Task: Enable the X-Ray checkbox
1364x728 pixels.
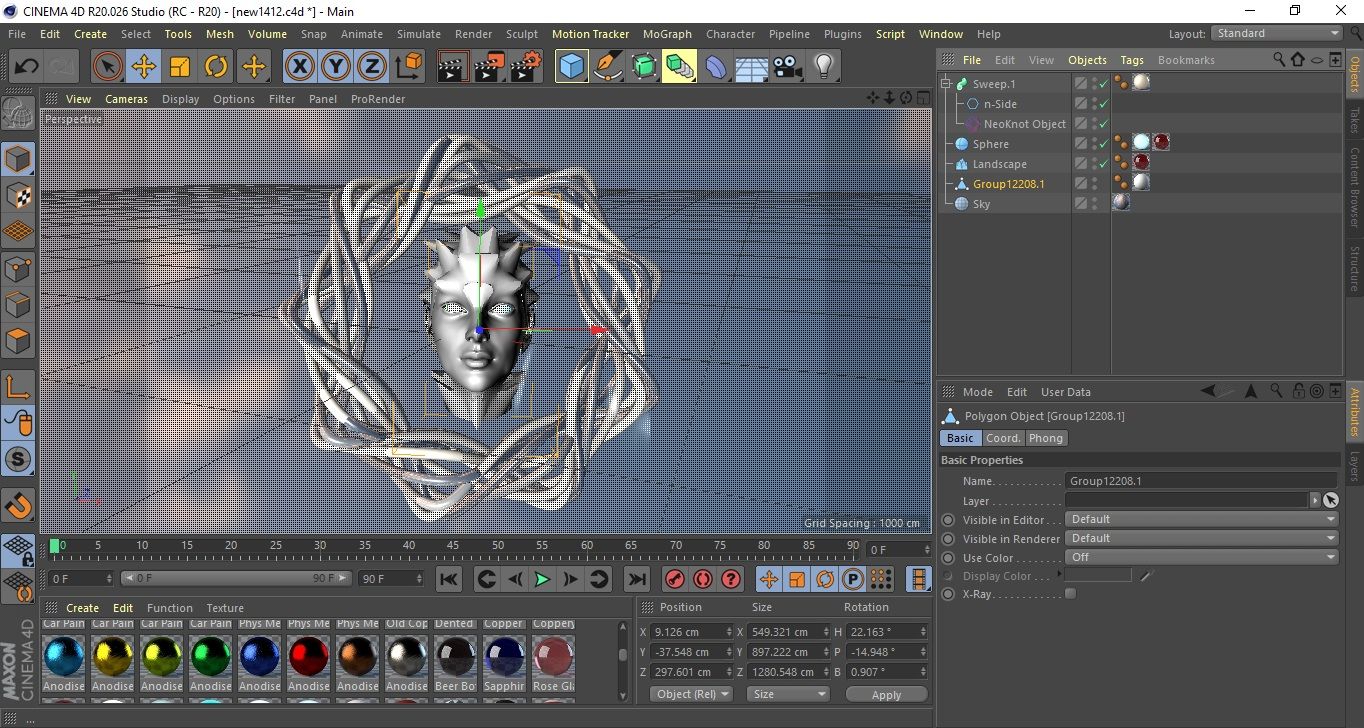Action: [x=1071, y=594]
